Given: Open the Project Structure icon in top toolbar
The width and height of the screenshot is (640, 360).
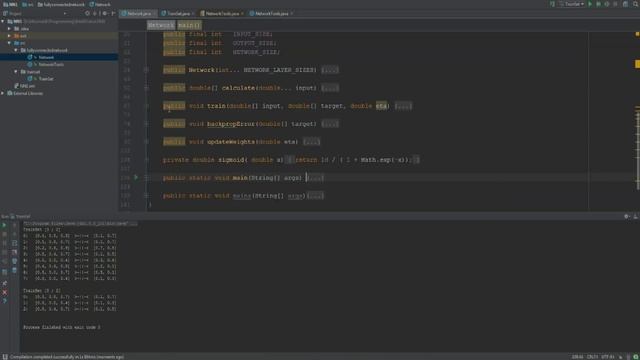Looking at the screenshot, I should click(x=625, y=4).
